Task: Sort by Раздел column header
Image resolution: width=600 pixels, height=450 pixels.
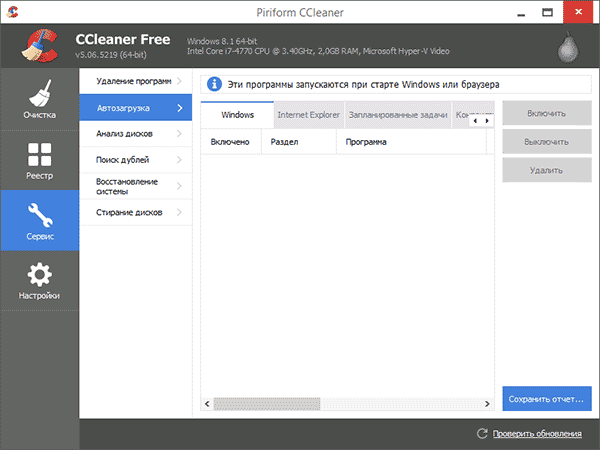Action: click(298, 142)
